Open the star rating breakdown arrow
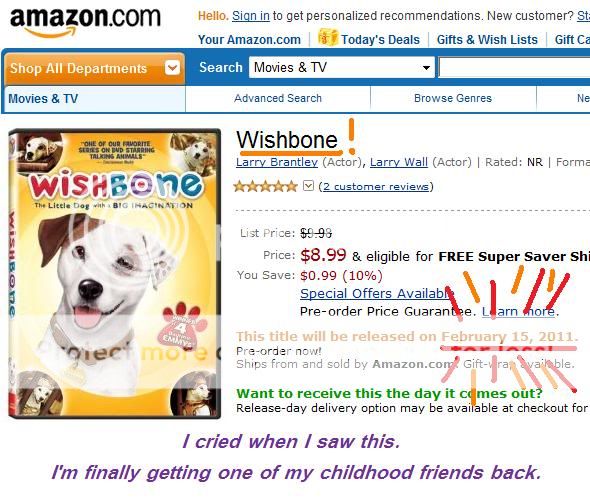 [x=309, y=186]
